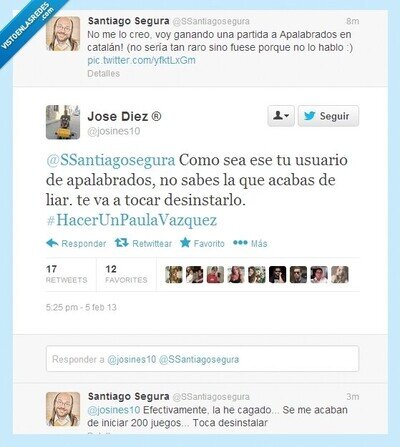Click the @SSantiagosegura mention in Jose's tweet

pos(110,160)
